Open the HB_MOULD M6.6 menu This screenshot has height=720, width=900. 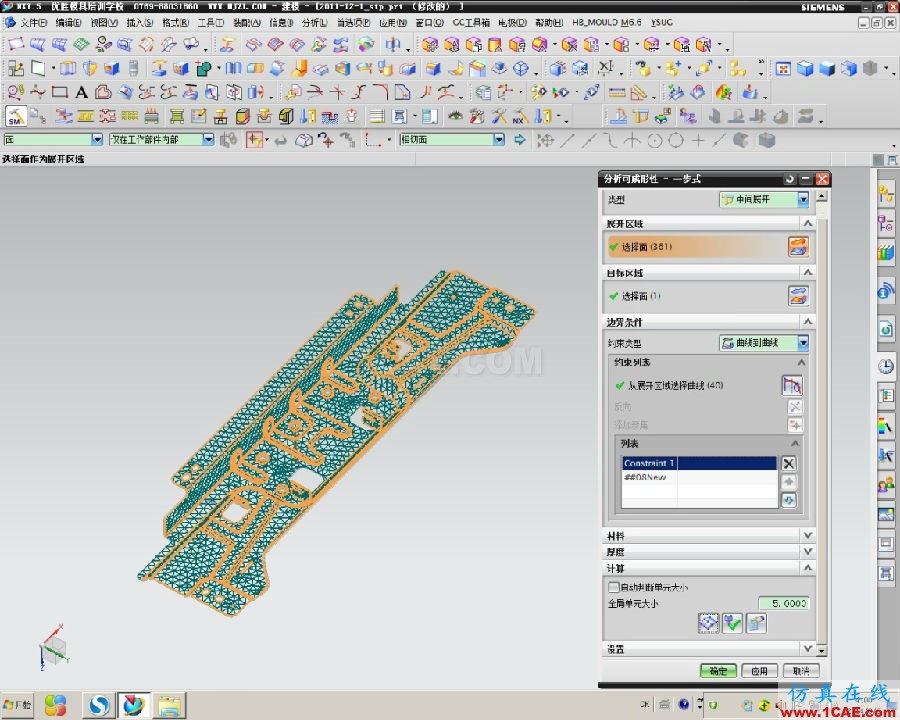pyautogui.click(x=607, y=22)
